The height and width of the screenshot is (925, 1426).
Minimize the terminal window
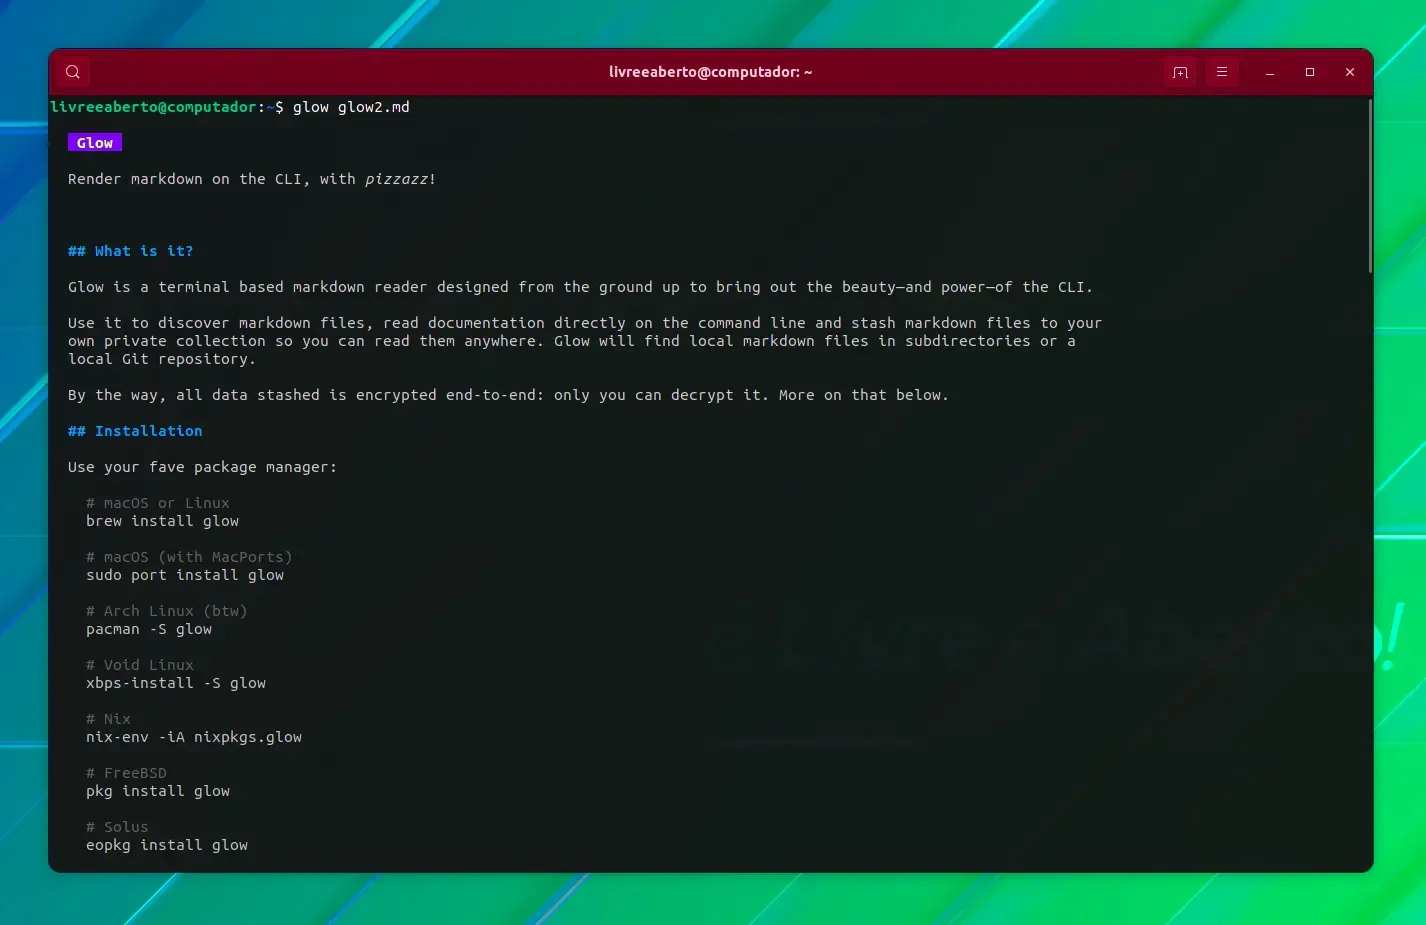click(1269, 72)
